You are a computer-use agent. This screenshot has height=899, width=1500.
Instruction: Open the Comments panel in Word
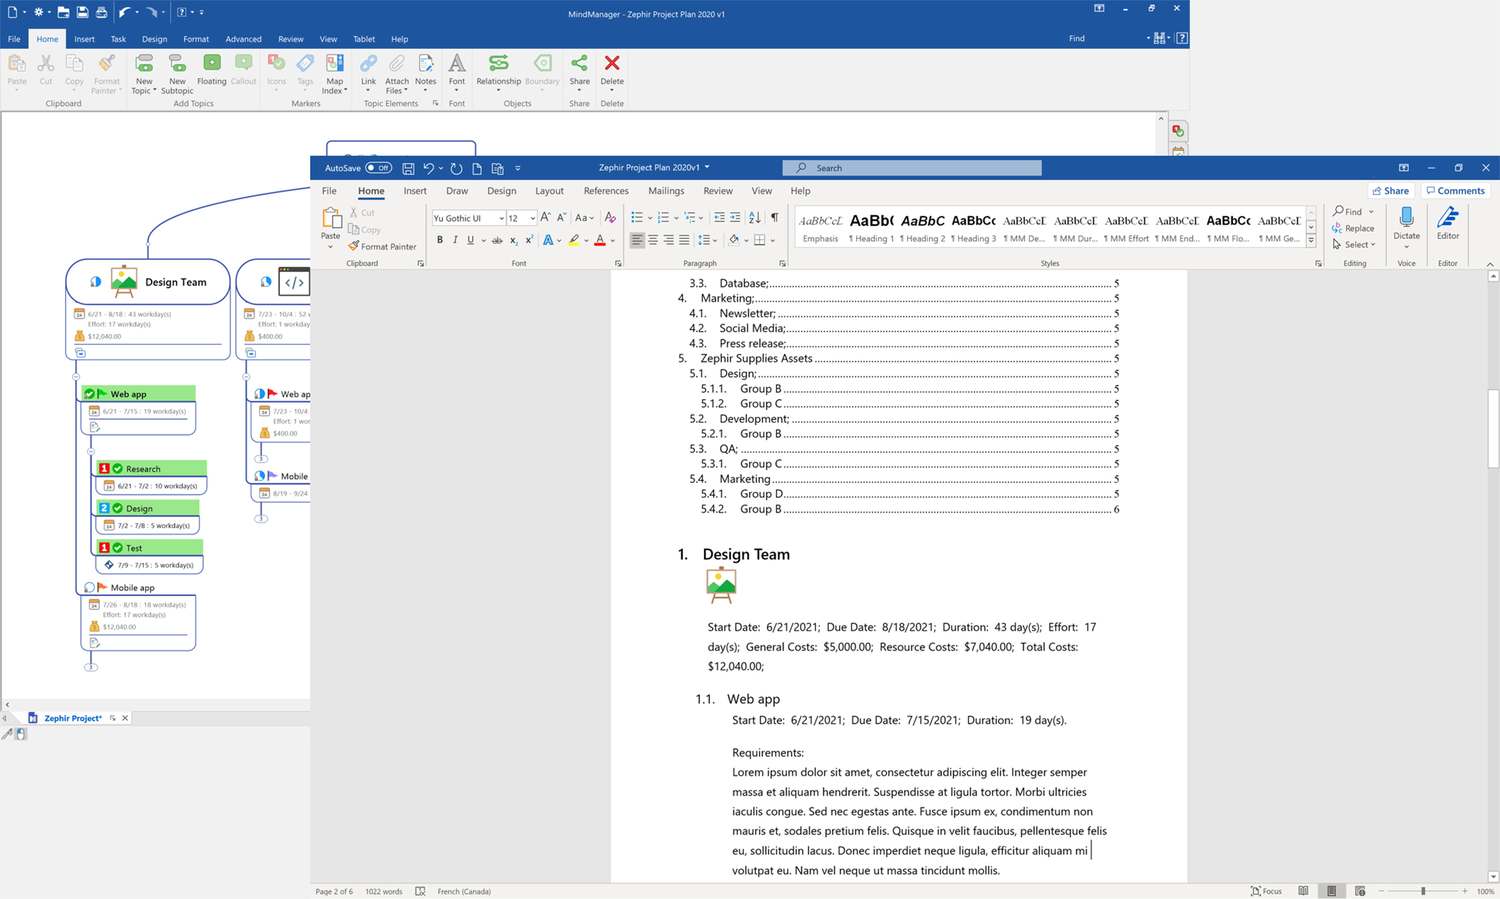click(x=1455, y=190)
